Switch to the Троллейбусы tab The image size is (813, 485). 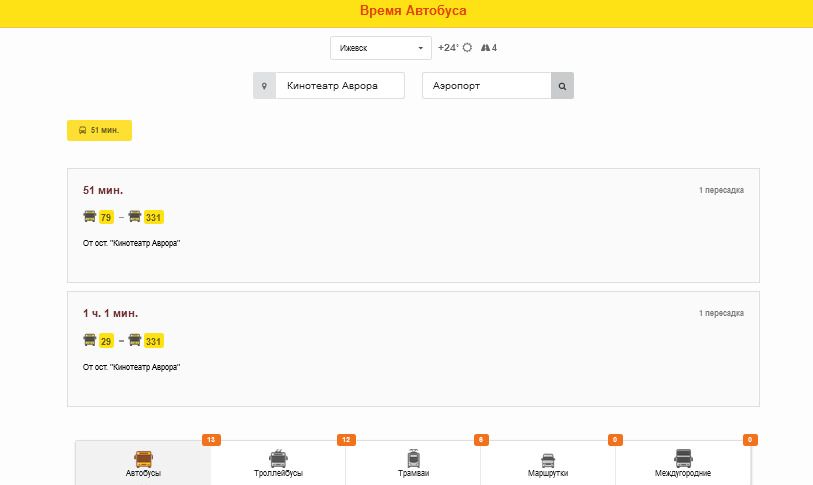click(278, 464)
